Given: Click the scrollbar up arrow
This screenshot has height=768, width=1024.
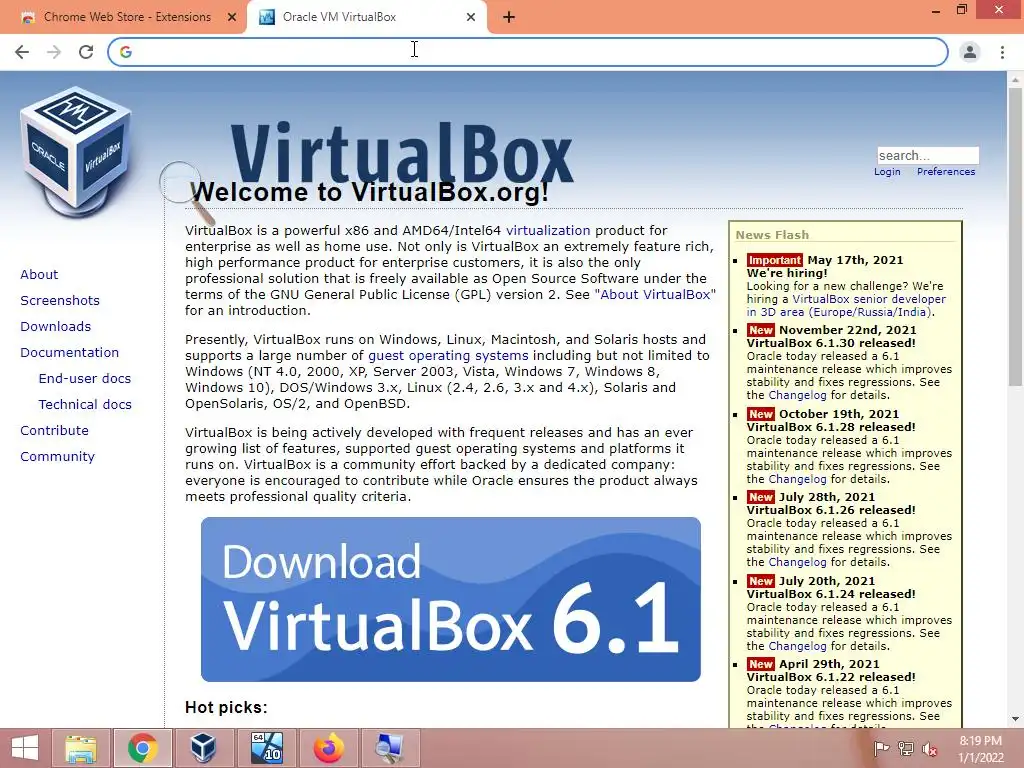Looking at the screenshot, I should pos(1015,79).
